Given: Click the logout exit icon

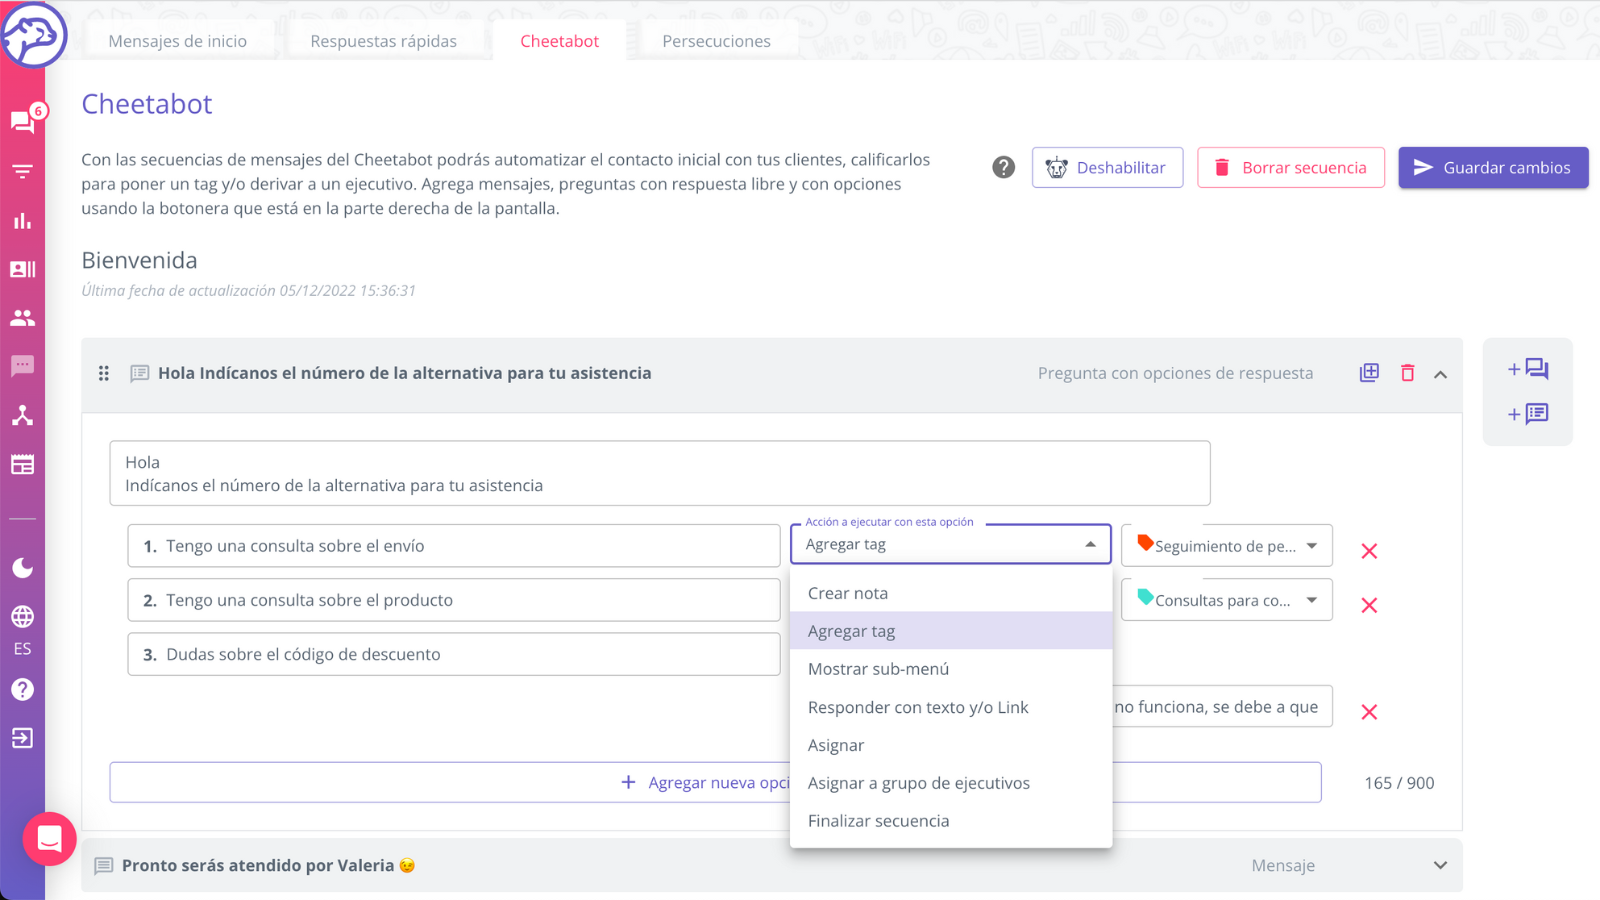Looking at the screenshot, I should pos(22,738).
